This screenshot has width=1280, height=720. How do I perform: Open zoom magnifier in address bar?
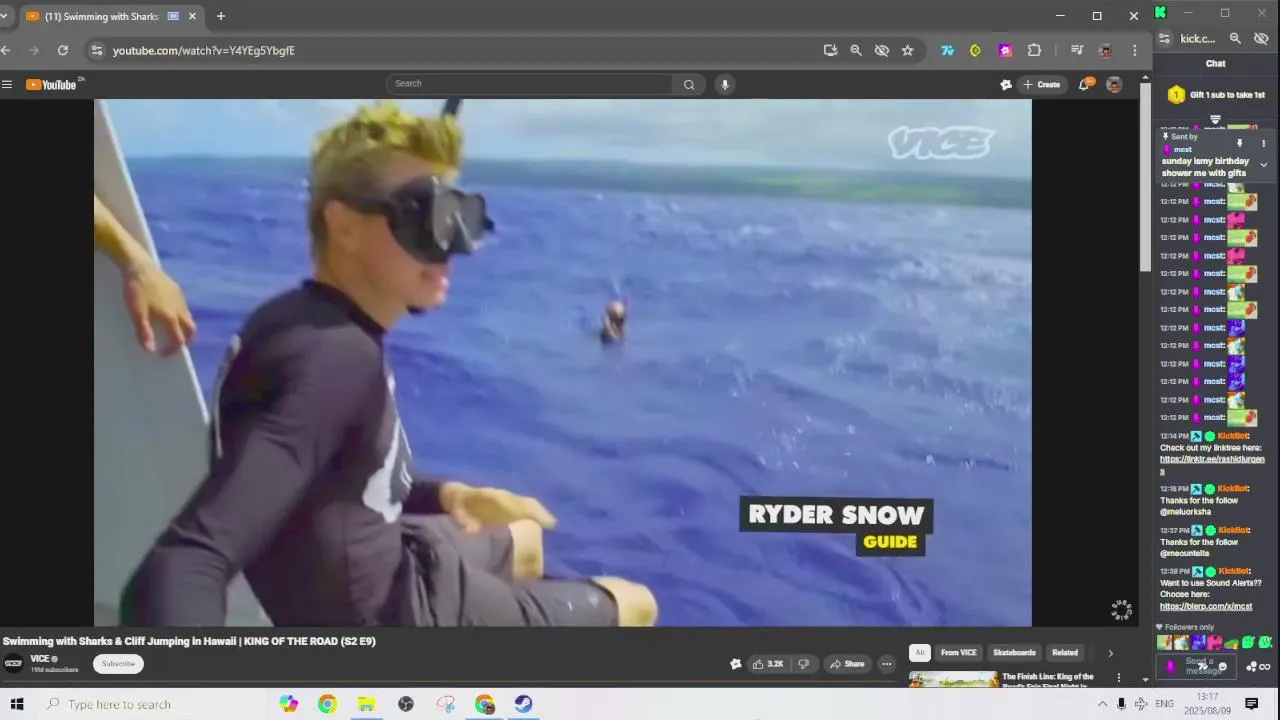tap(856, 50)
